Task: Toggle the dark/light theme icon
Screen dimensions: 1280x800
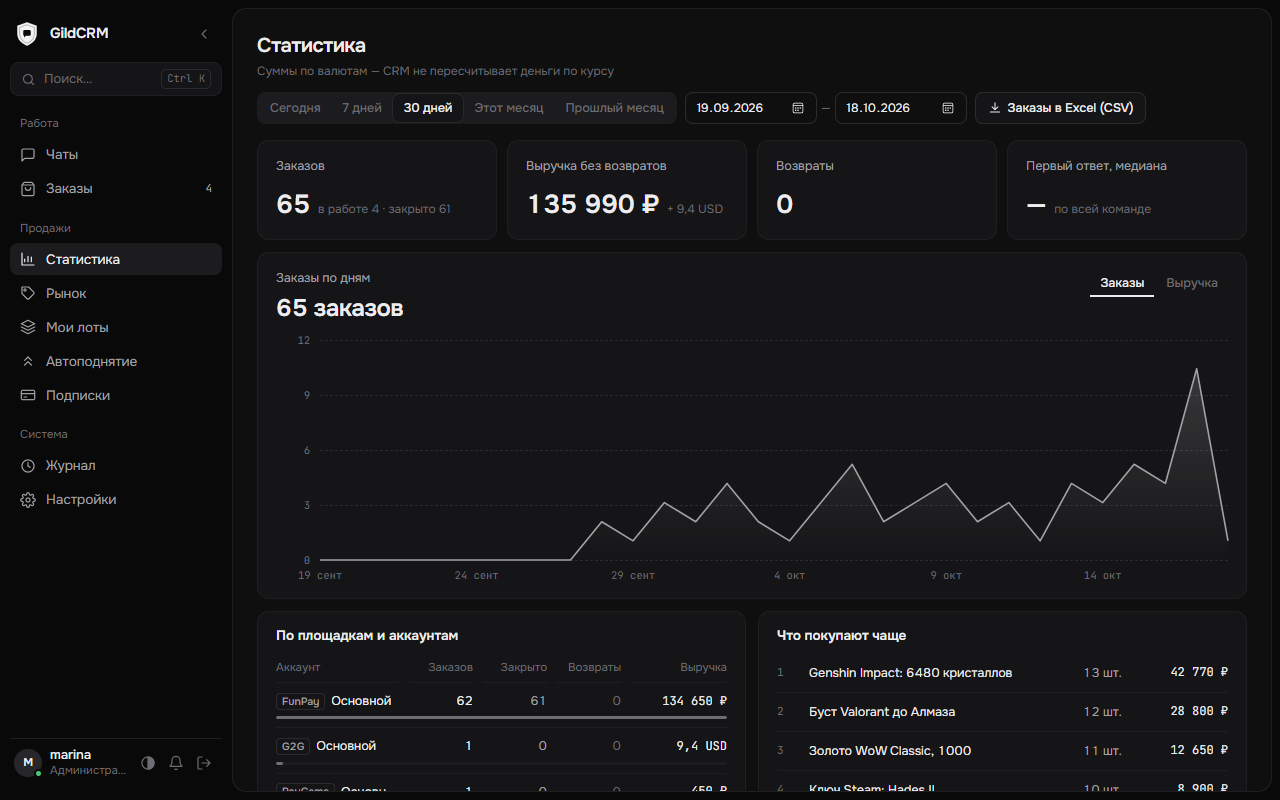Action: pos(148,763)
